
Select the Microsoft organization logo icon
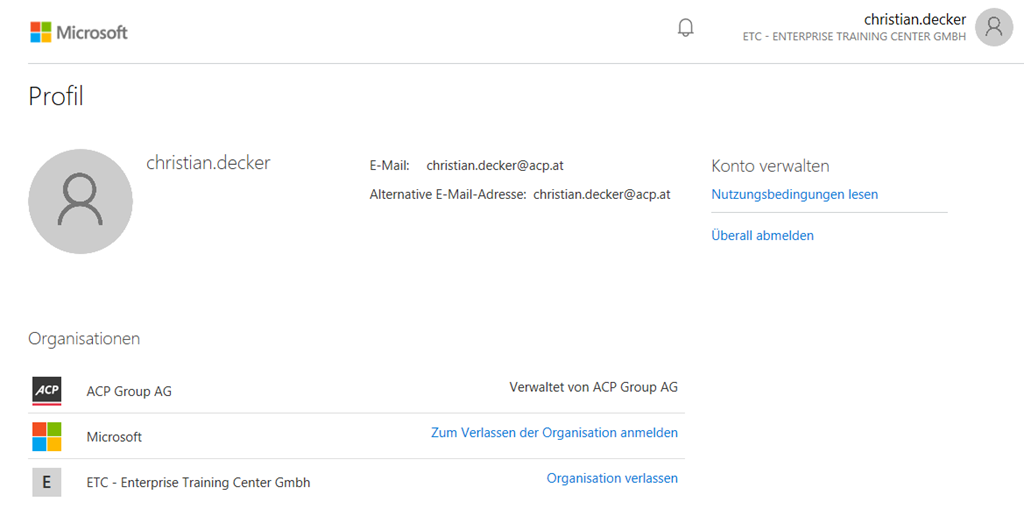46,436
